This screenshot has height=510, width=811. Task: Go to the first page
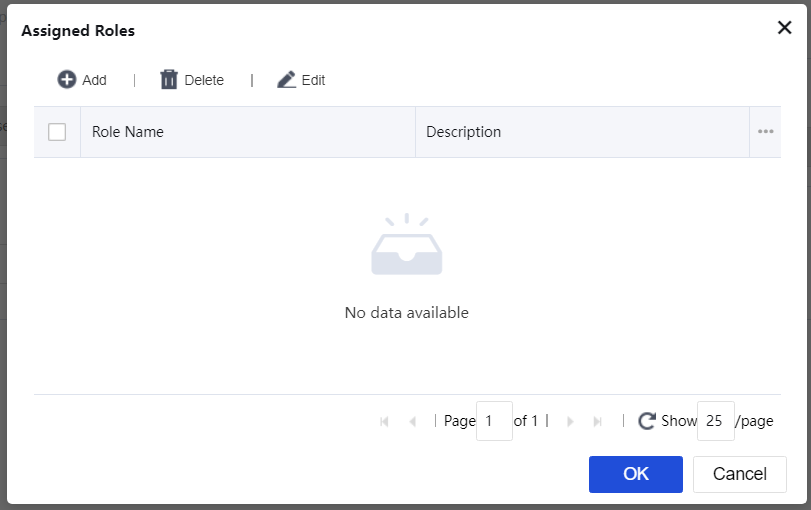tap(385, 422)
